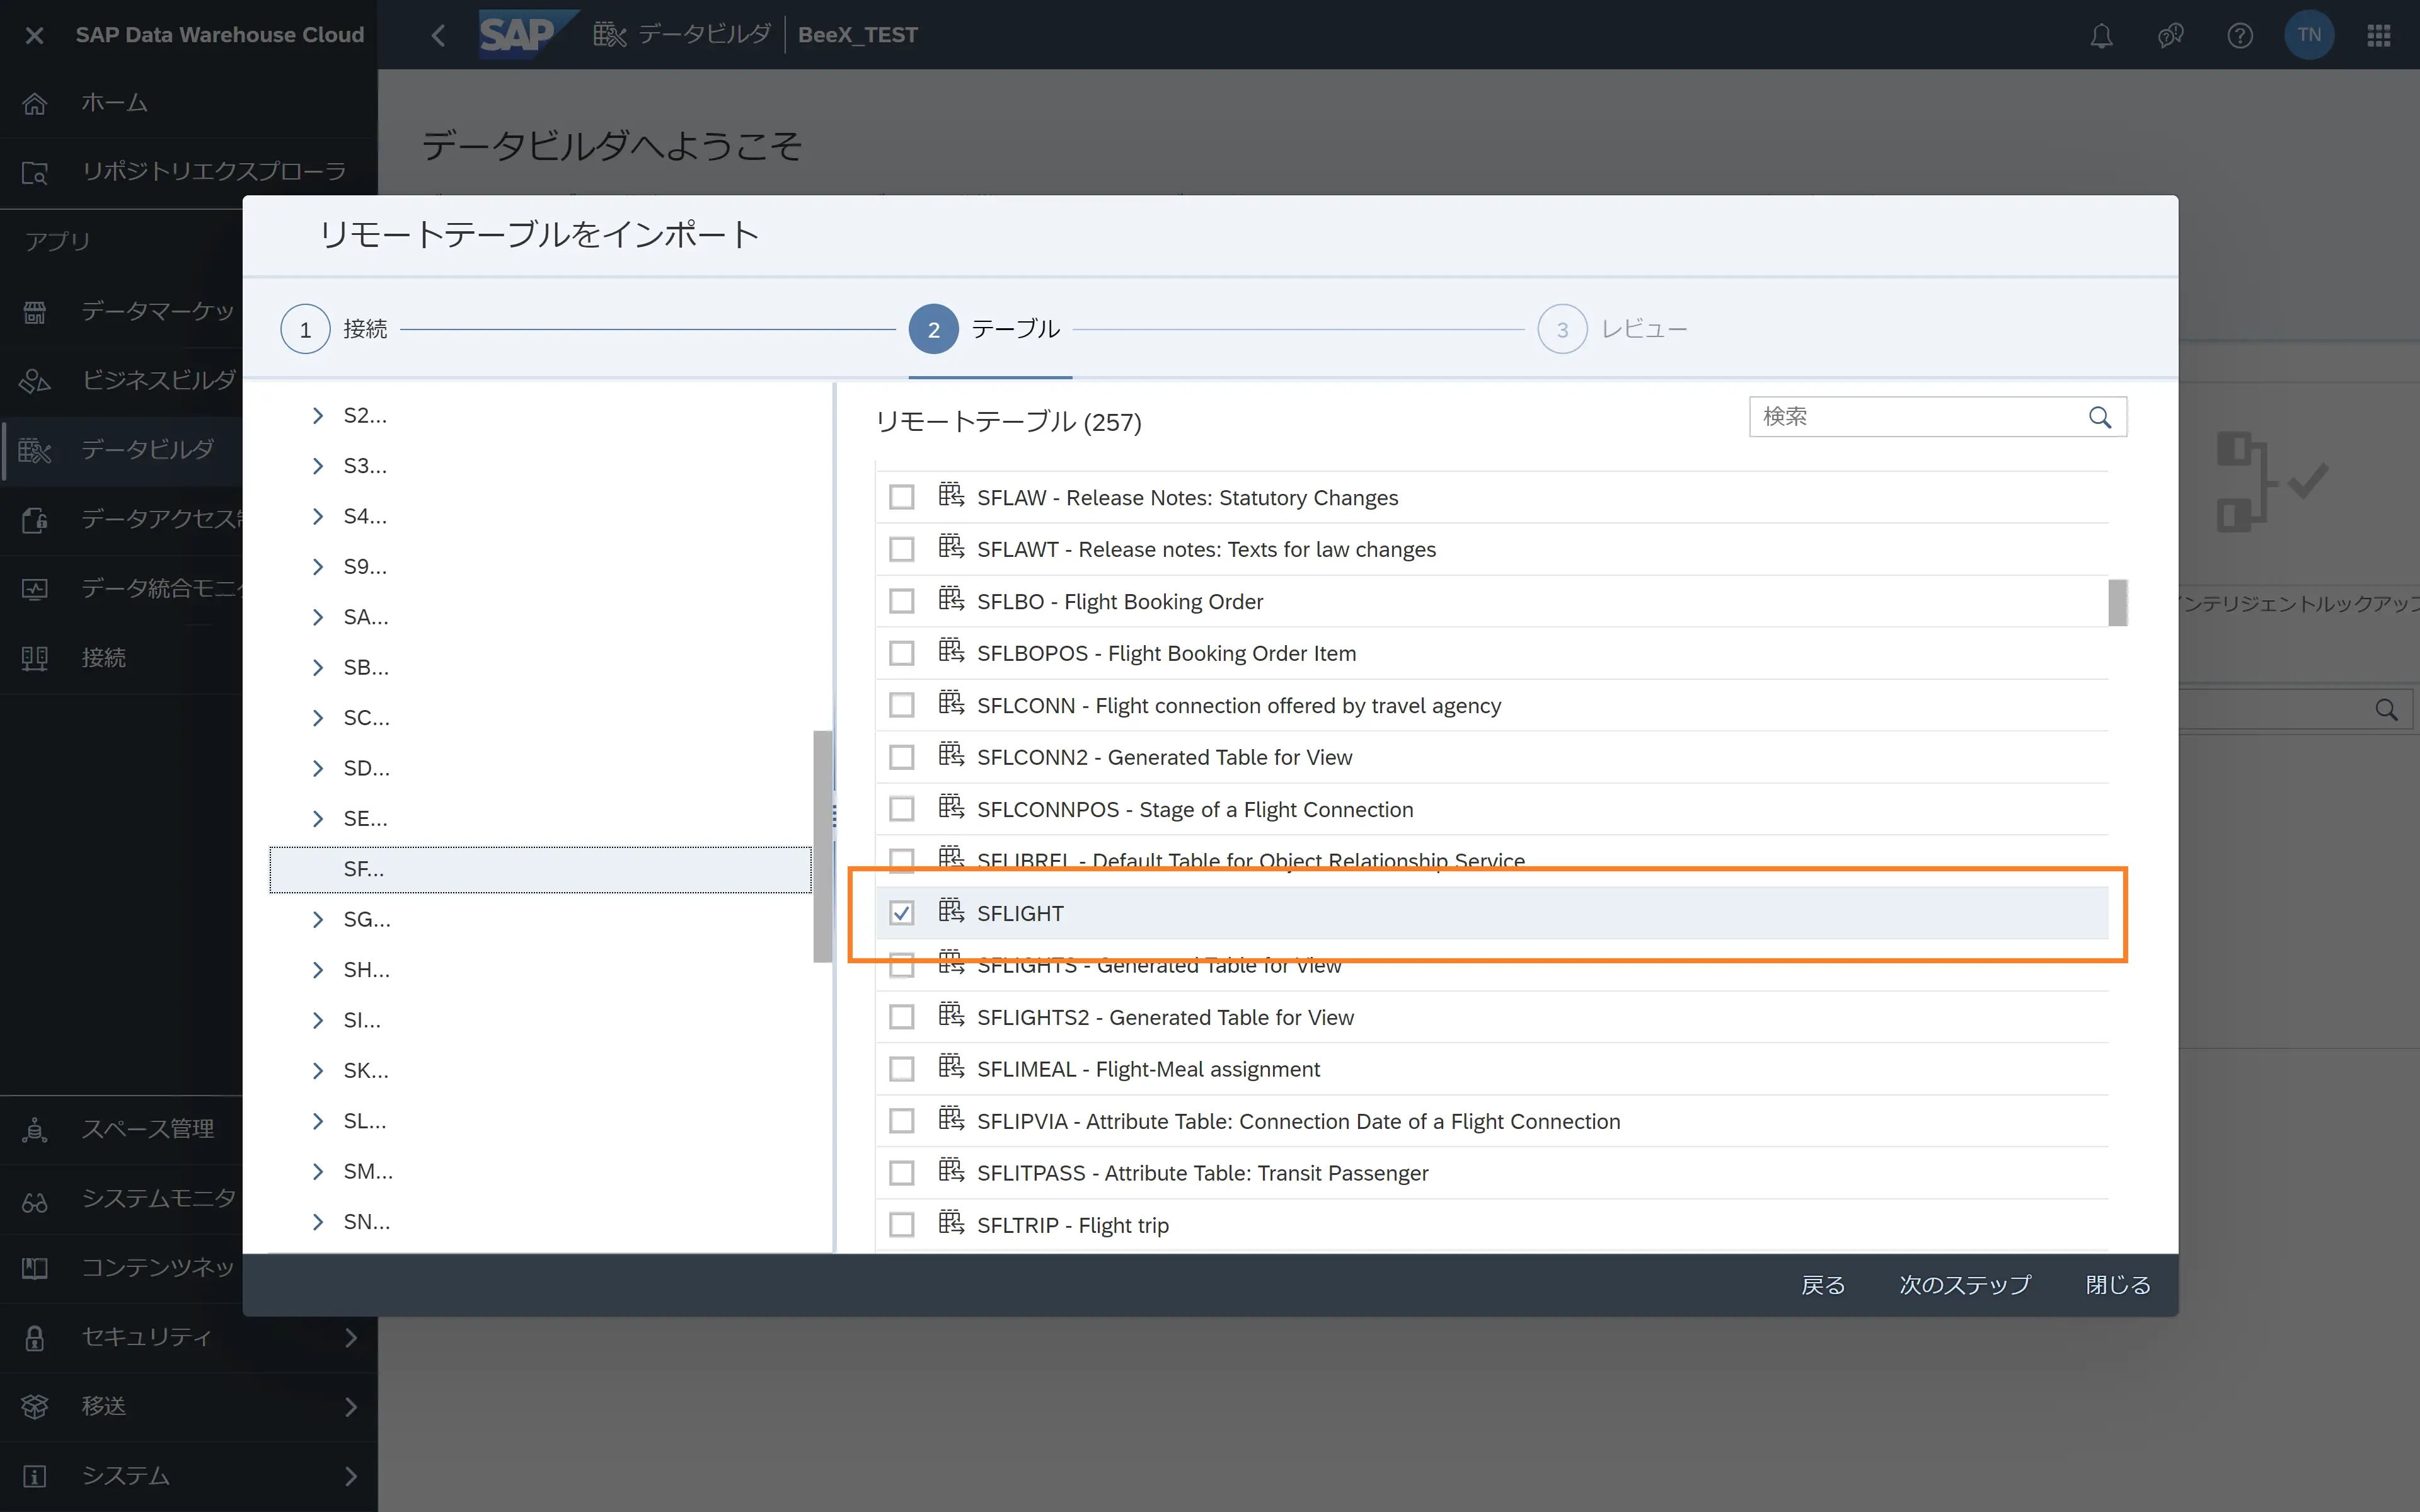2420x1512 pixels.
Task: Open the コンテンツネットワーク sidebar icon
Action: [35, 1268]
